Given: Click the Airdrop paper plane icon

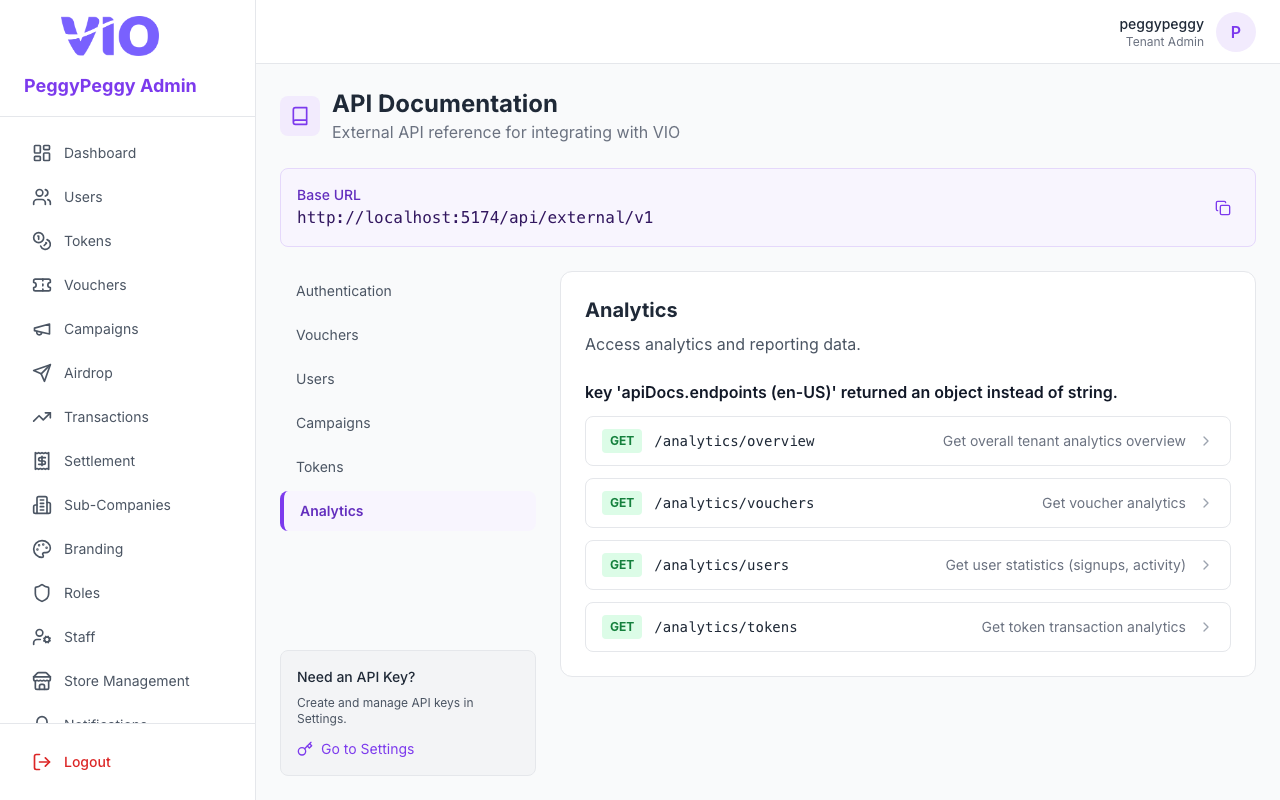Looking at the screenshot, I should (x=42, y=373).
